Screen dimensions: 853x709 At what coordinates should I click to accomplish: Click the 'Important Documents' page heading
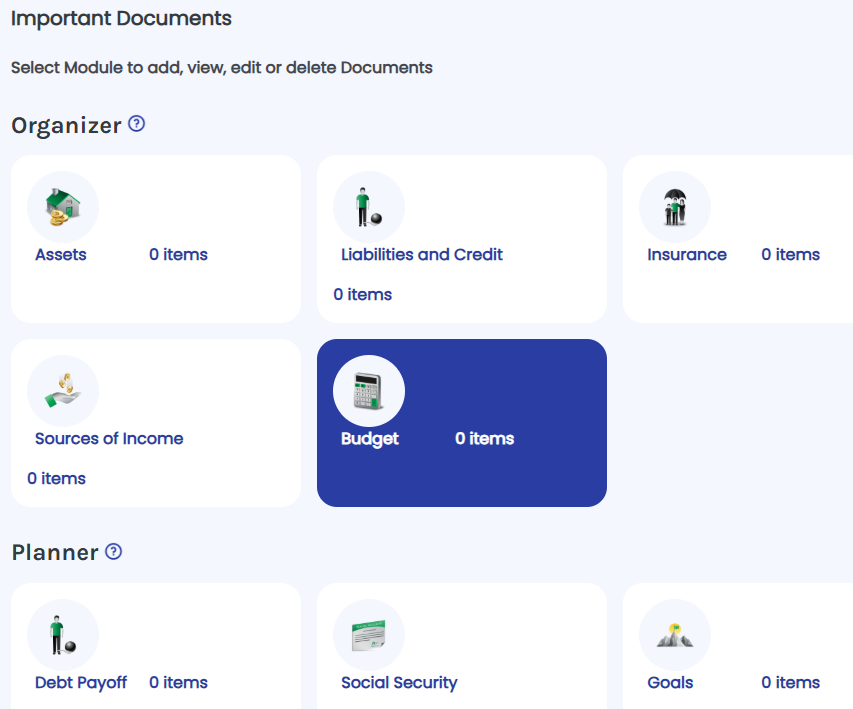(x=121, y=19)
